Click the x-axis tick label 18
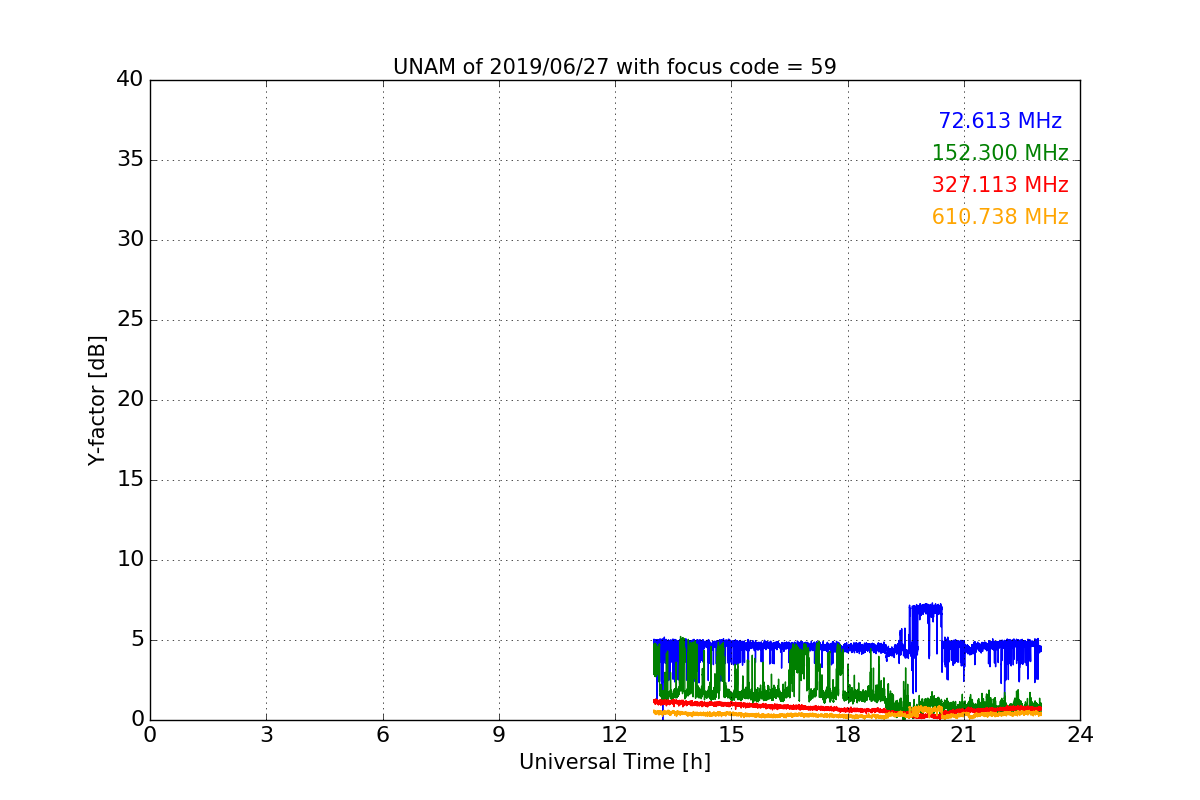 click(x=848, y=735)
